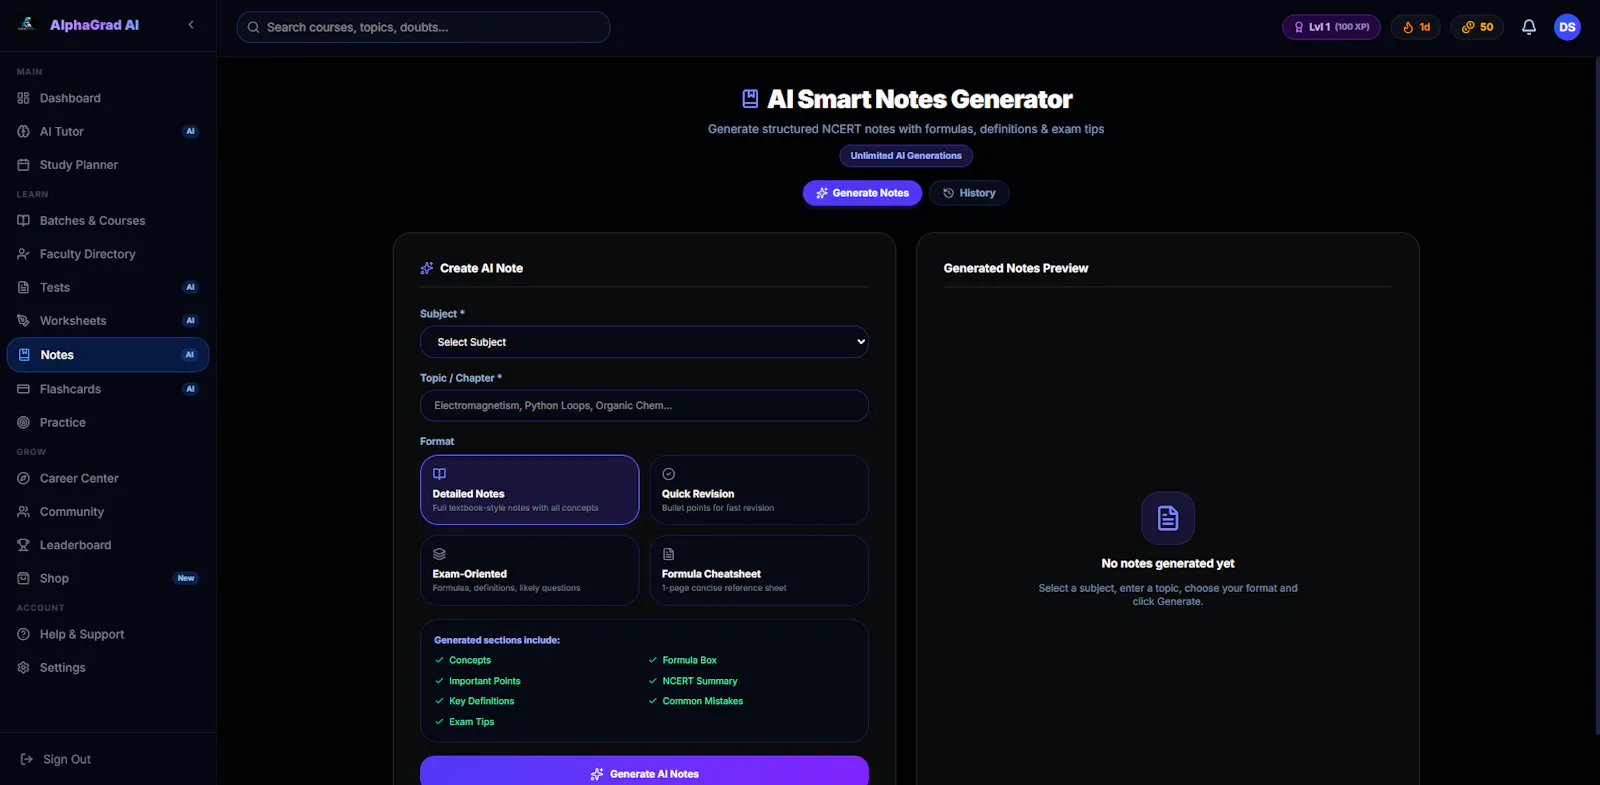Click the Study Planner calendar icon
This screenshot has height=785, width=1600.
click(23, 165)
